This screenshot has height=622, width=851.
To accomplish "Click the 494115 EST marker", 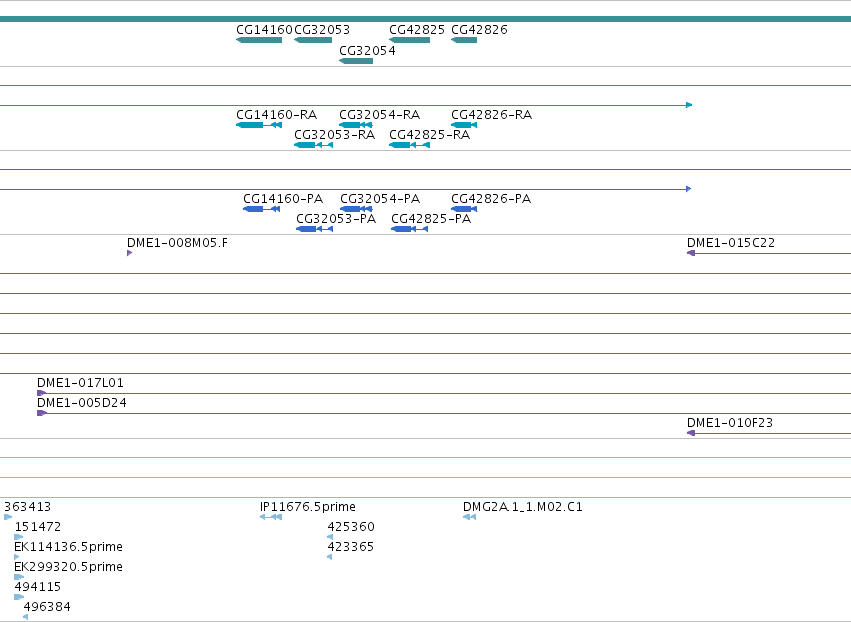I will pyautogui.click(x=19, y=598).
